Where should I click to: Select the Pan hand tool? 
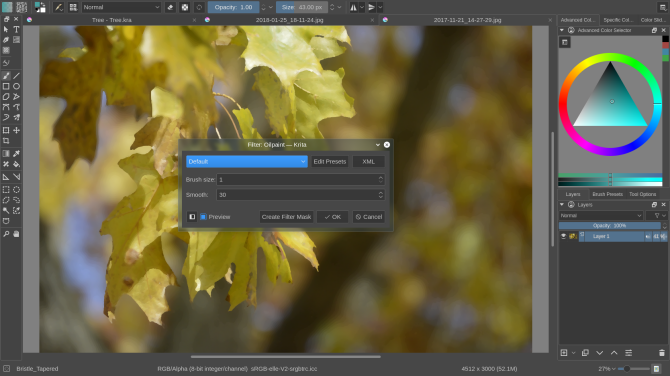click(16, 234)
